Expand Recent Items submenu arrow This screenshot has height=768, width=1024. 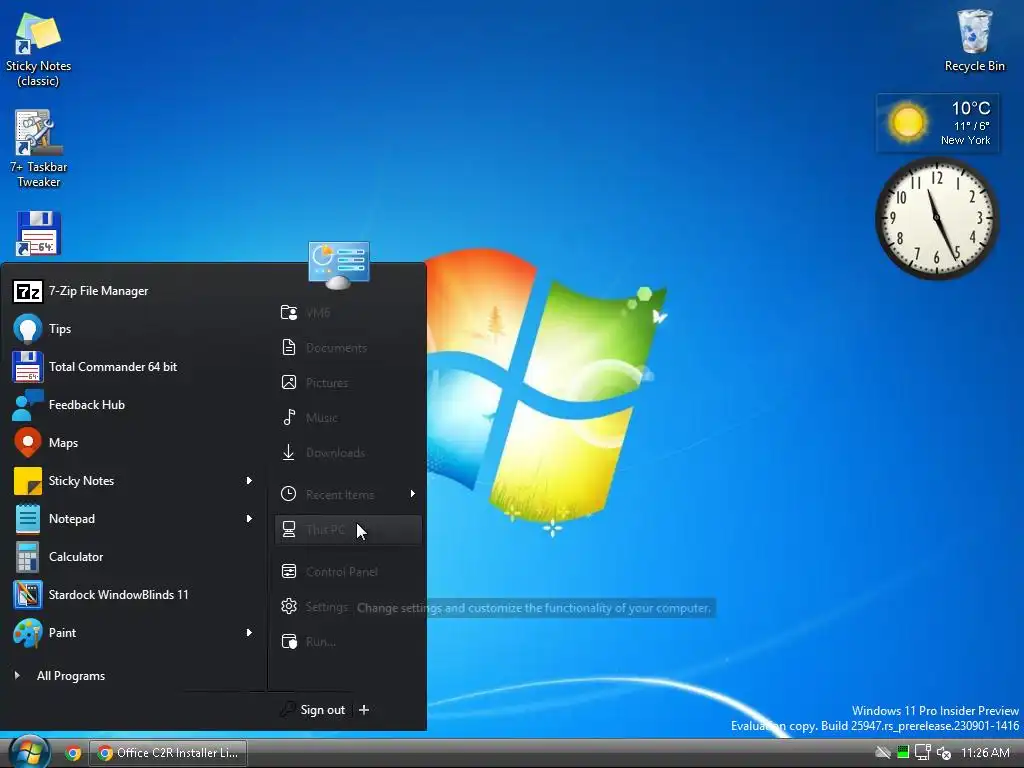click(413, 494)
